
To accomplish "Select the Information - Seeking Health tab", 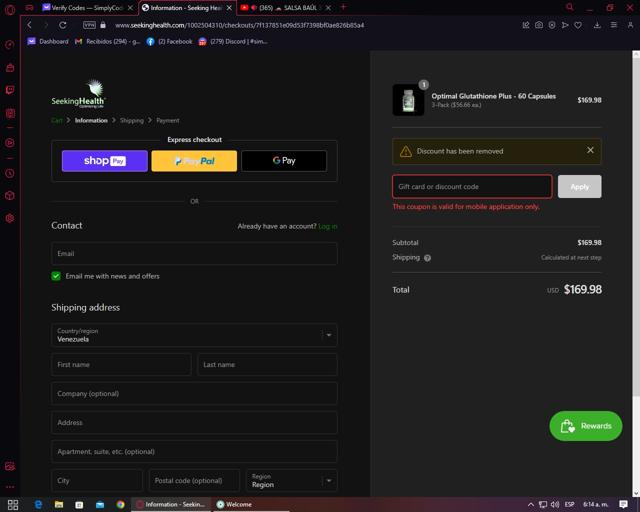I will 187,8.
